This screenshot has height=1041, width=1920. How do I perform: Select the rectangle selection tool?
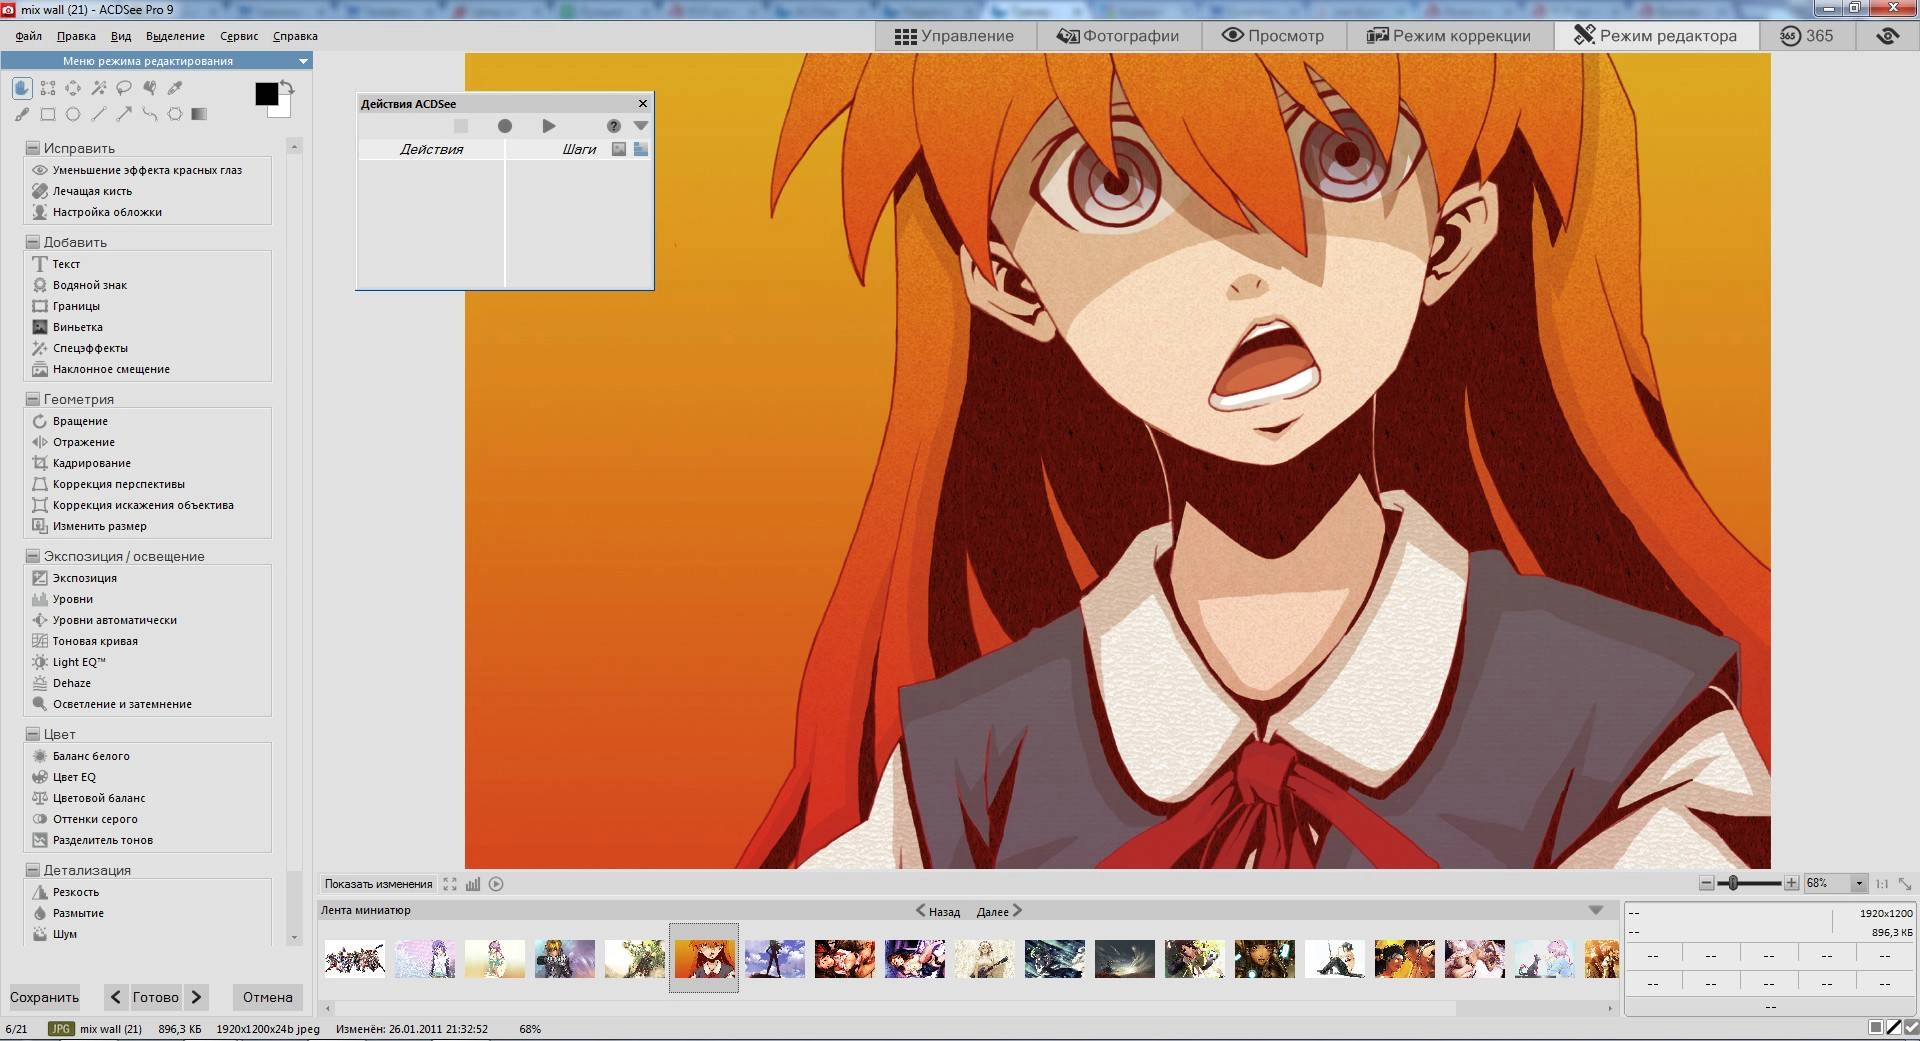[48, 88]
